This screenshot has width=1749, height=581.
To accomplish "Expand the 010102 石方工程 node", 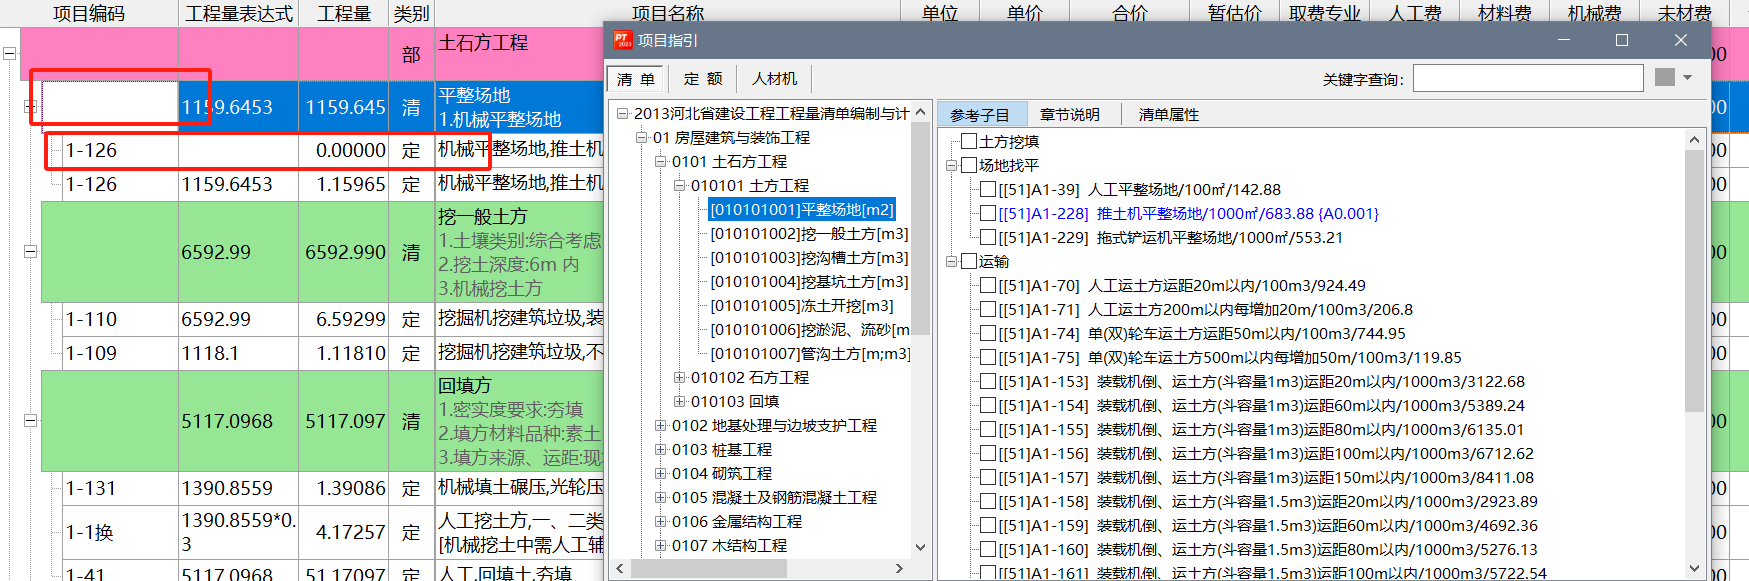I will coord(679,378).
